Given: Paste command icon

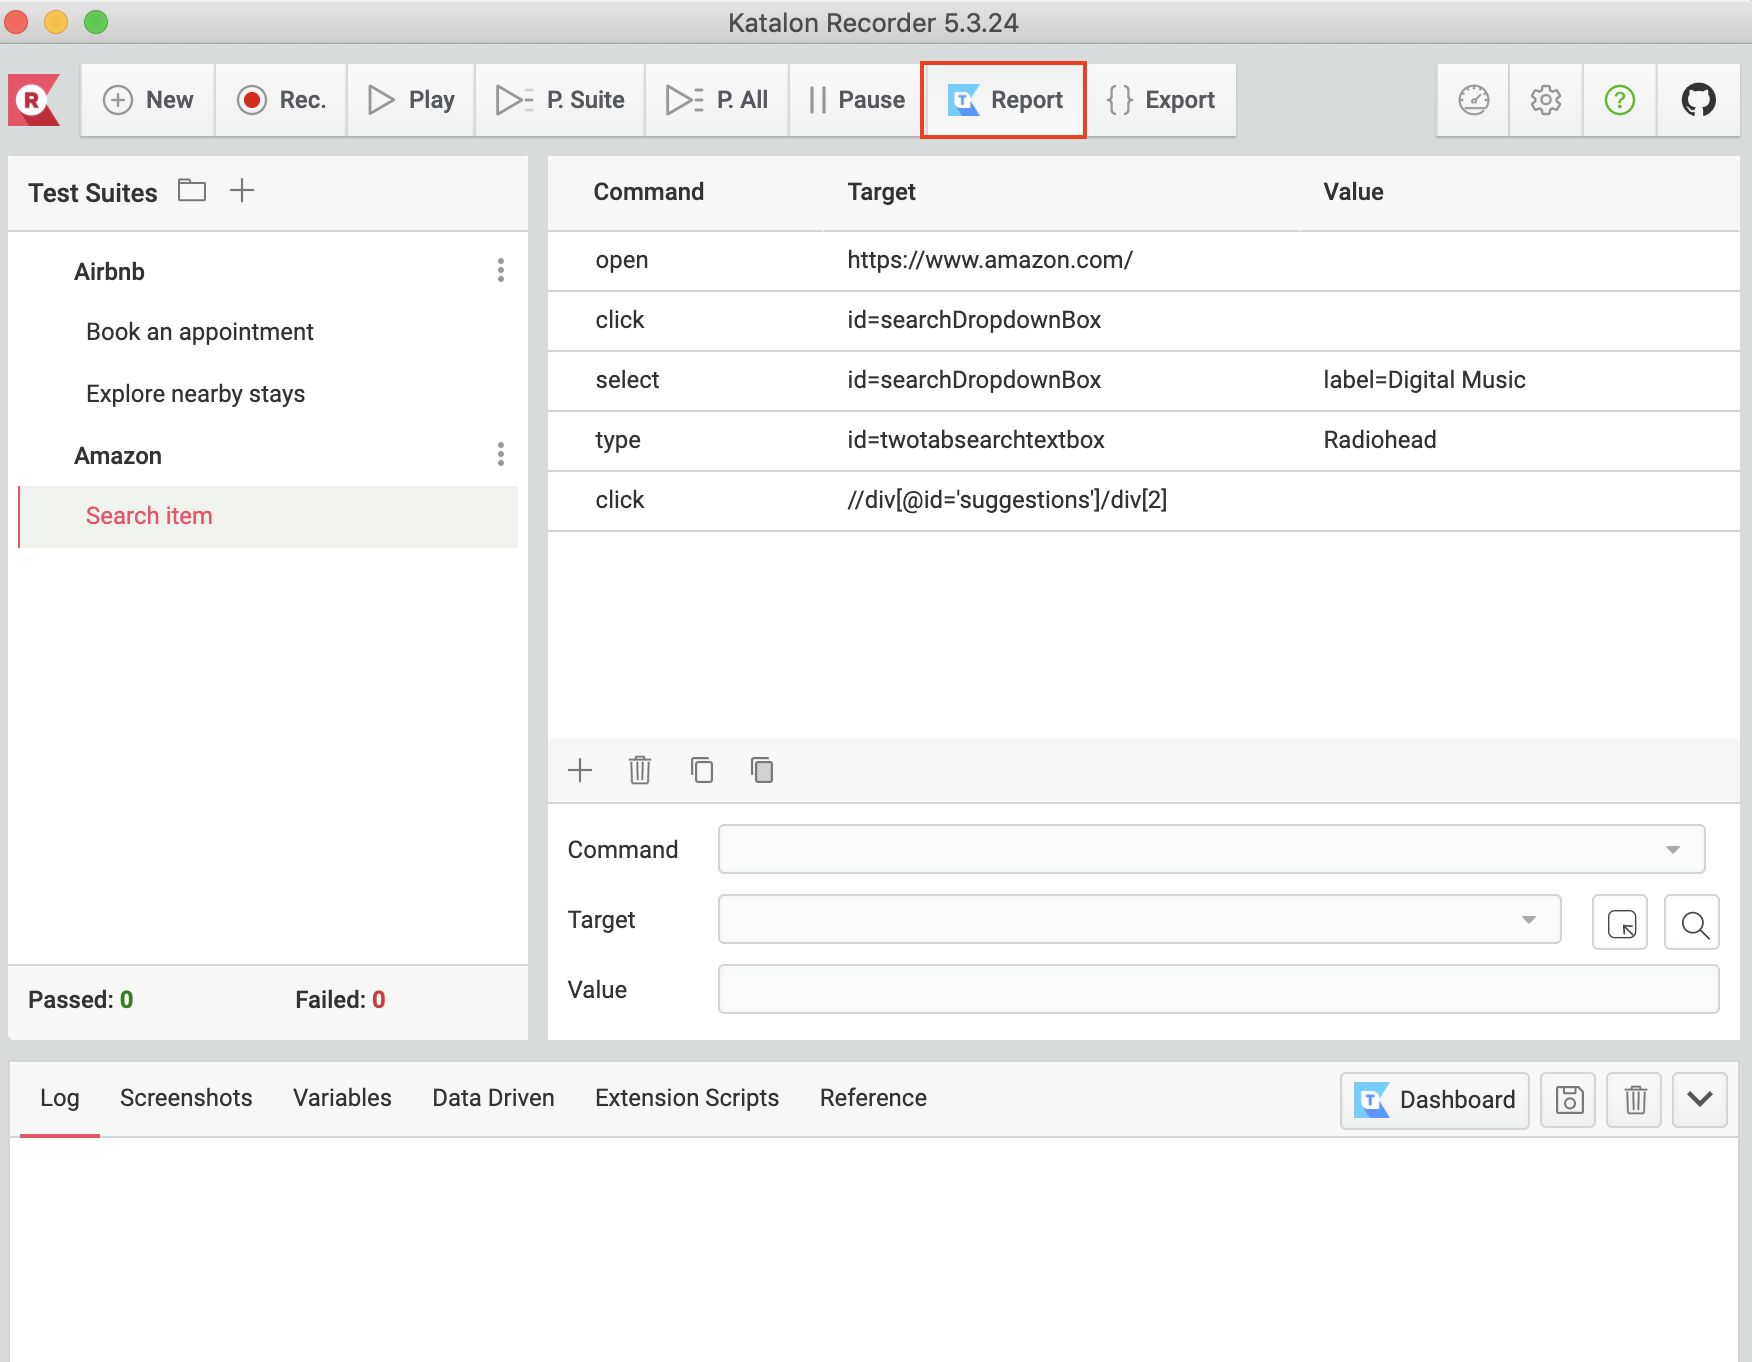Looking at the screenshot, I should [762, 770].
